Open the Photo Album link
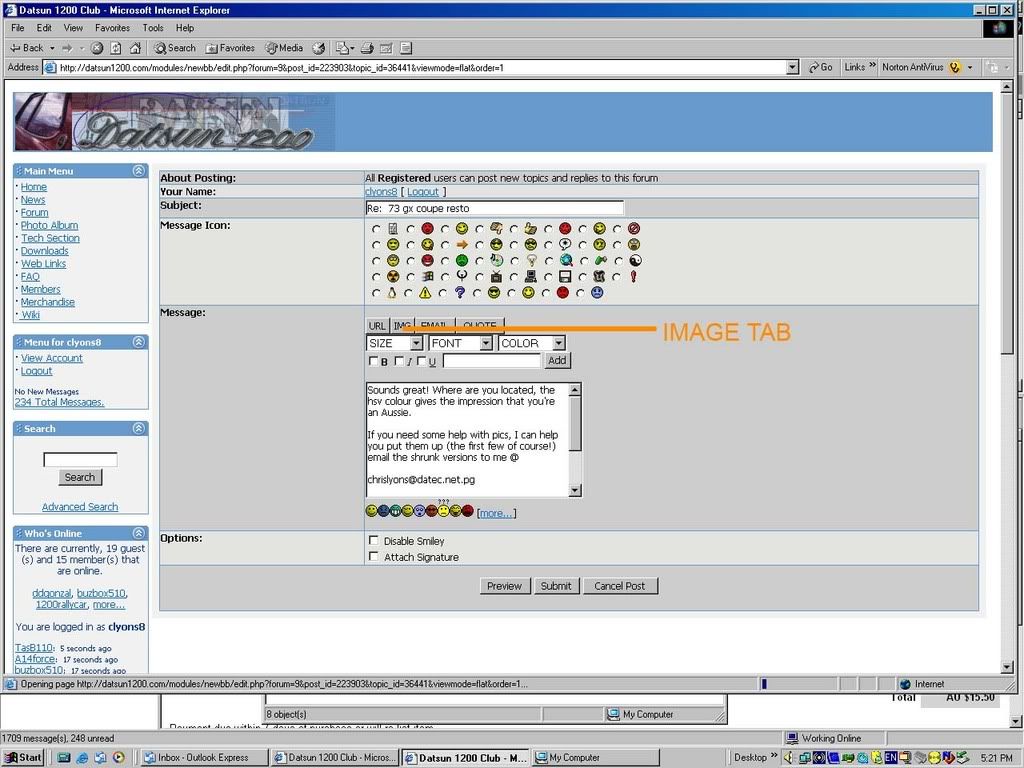The width and height of the screenshot is (1024, 768). (49, 225)
